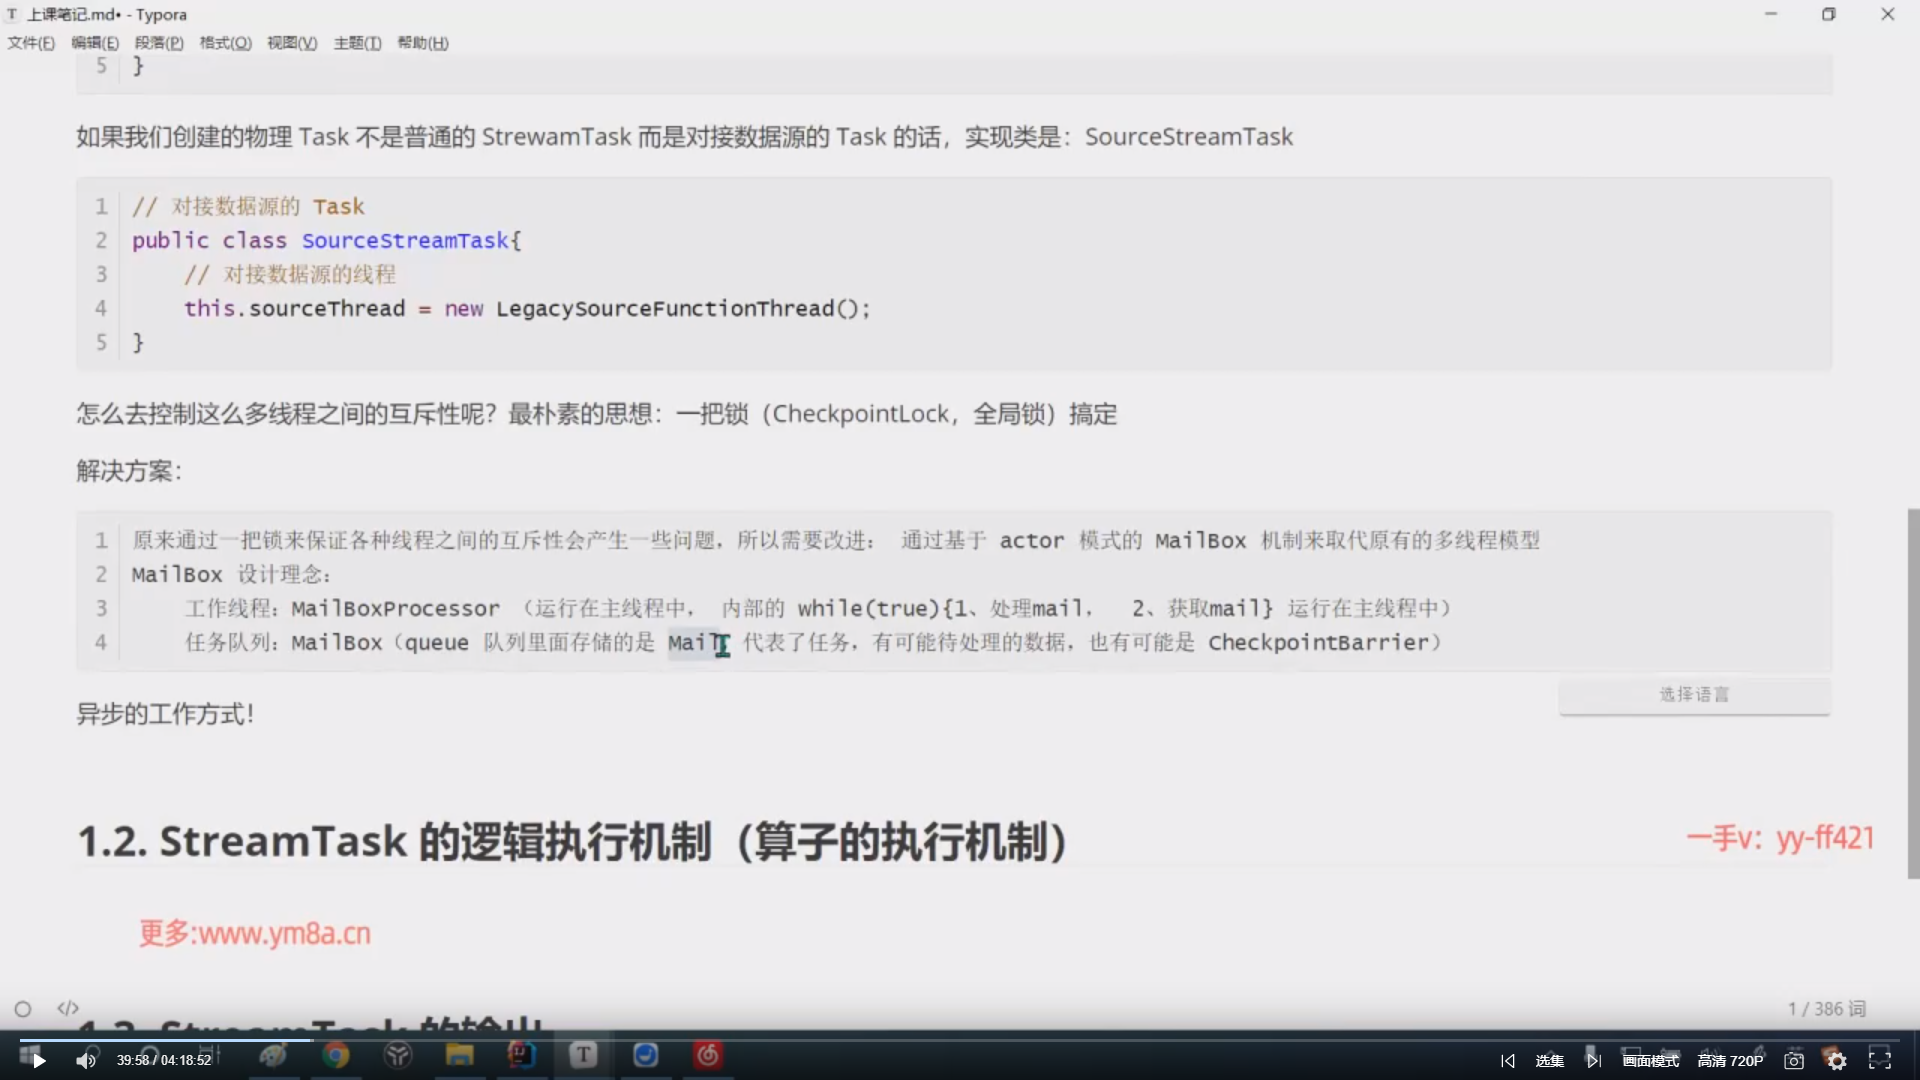Viewport: 1920px width, 1080px height.
Task: Toggle source code mode in Typora
Action: coord(68,1008)
